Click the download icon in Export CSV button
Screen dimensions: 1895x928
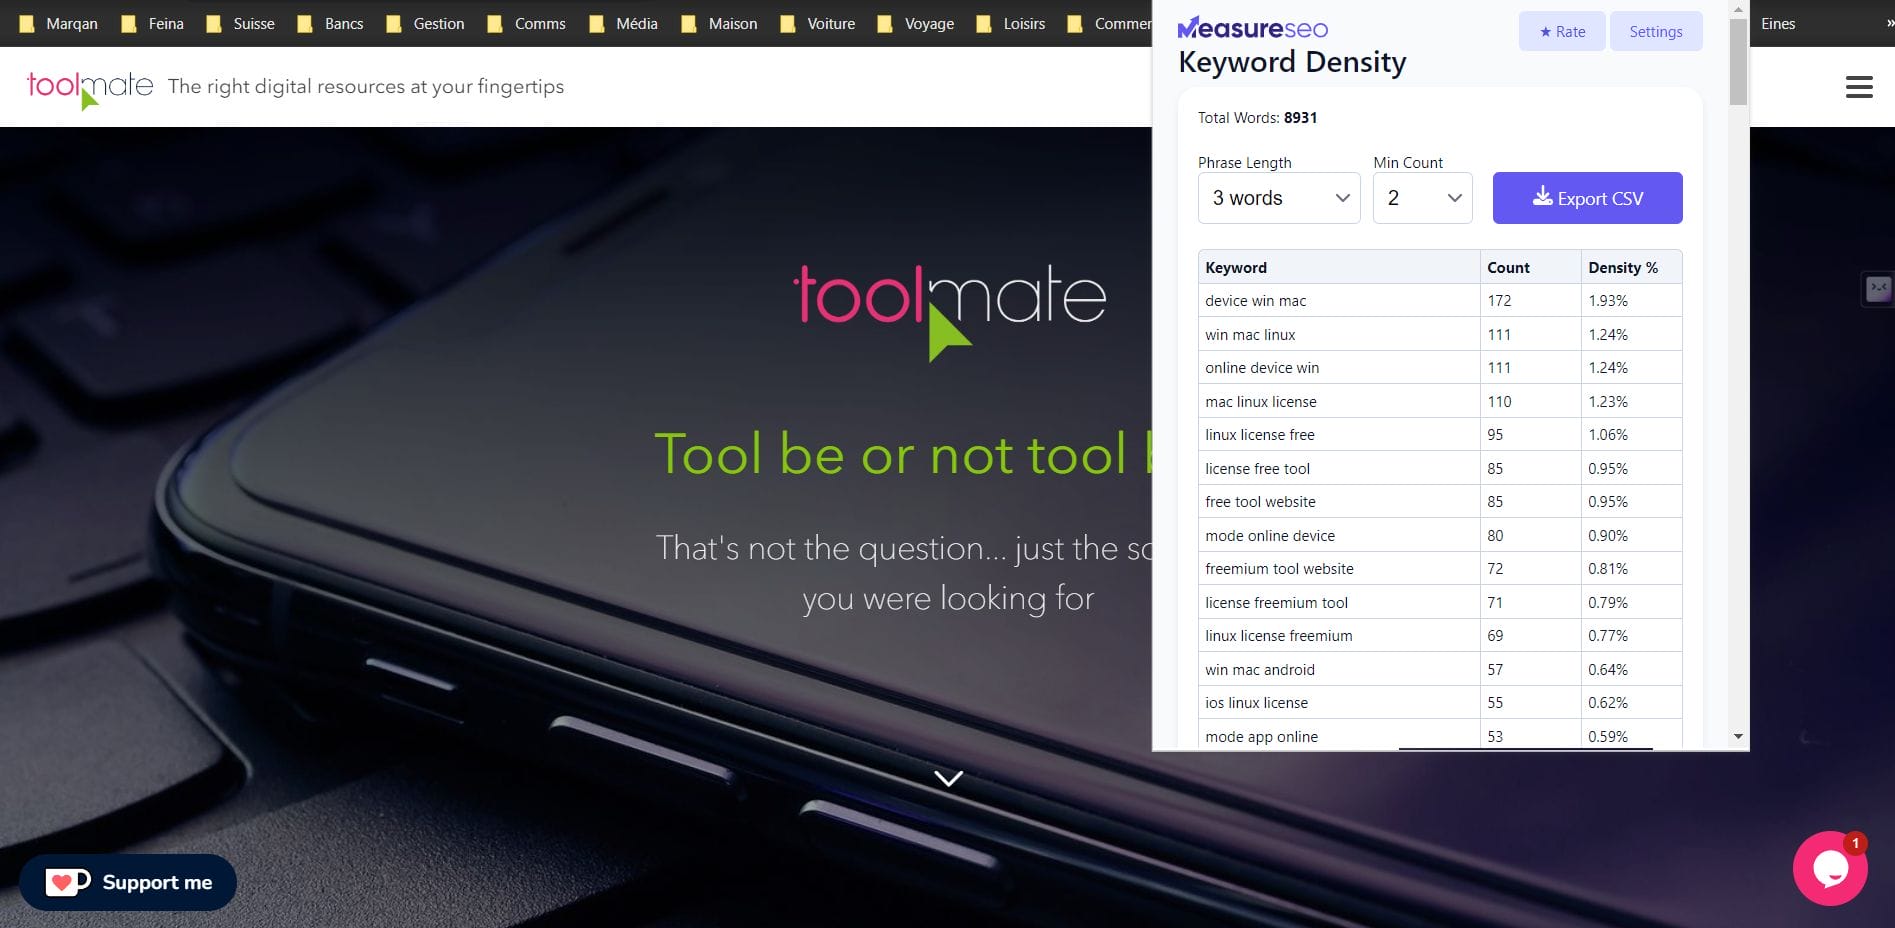pyautogui.click(x=1543, y=197)
